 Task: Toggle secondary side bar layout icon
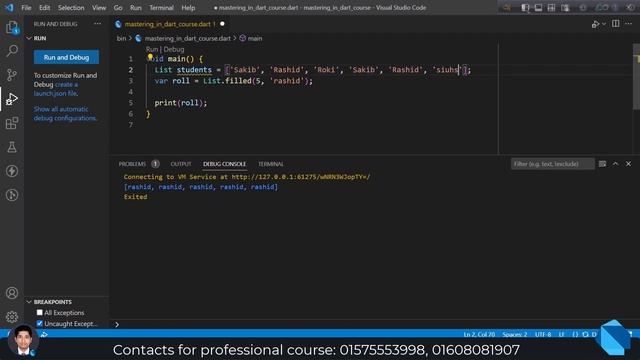[x=551, y=7]
